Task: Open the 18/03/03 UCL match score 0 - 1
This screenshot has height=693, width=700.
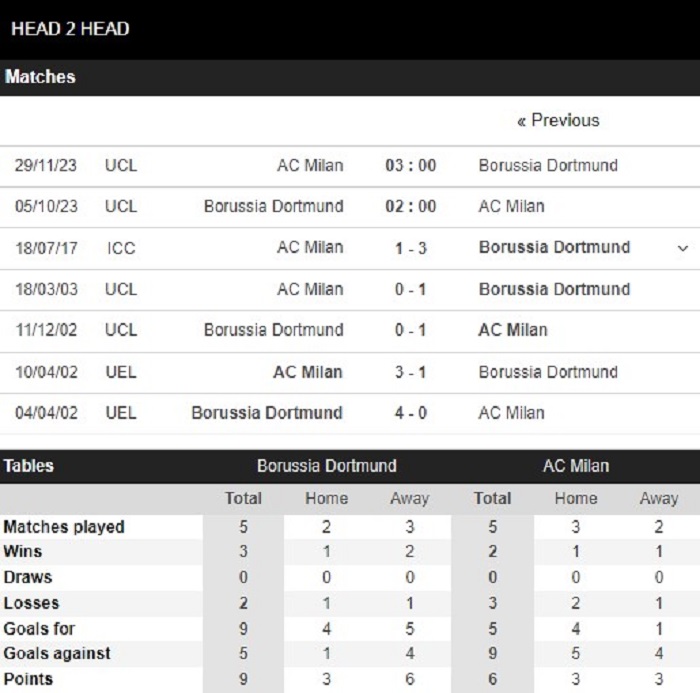Action: tap(410, 289)
